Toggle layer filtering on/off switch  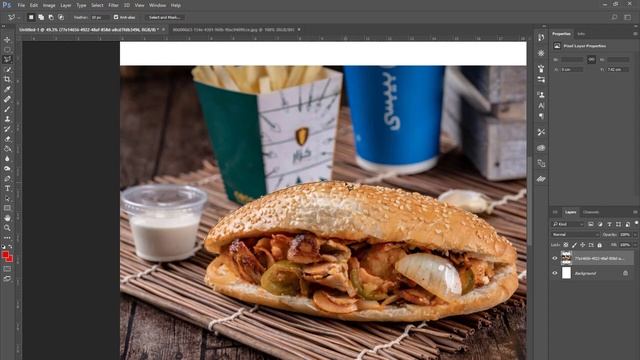636,223
